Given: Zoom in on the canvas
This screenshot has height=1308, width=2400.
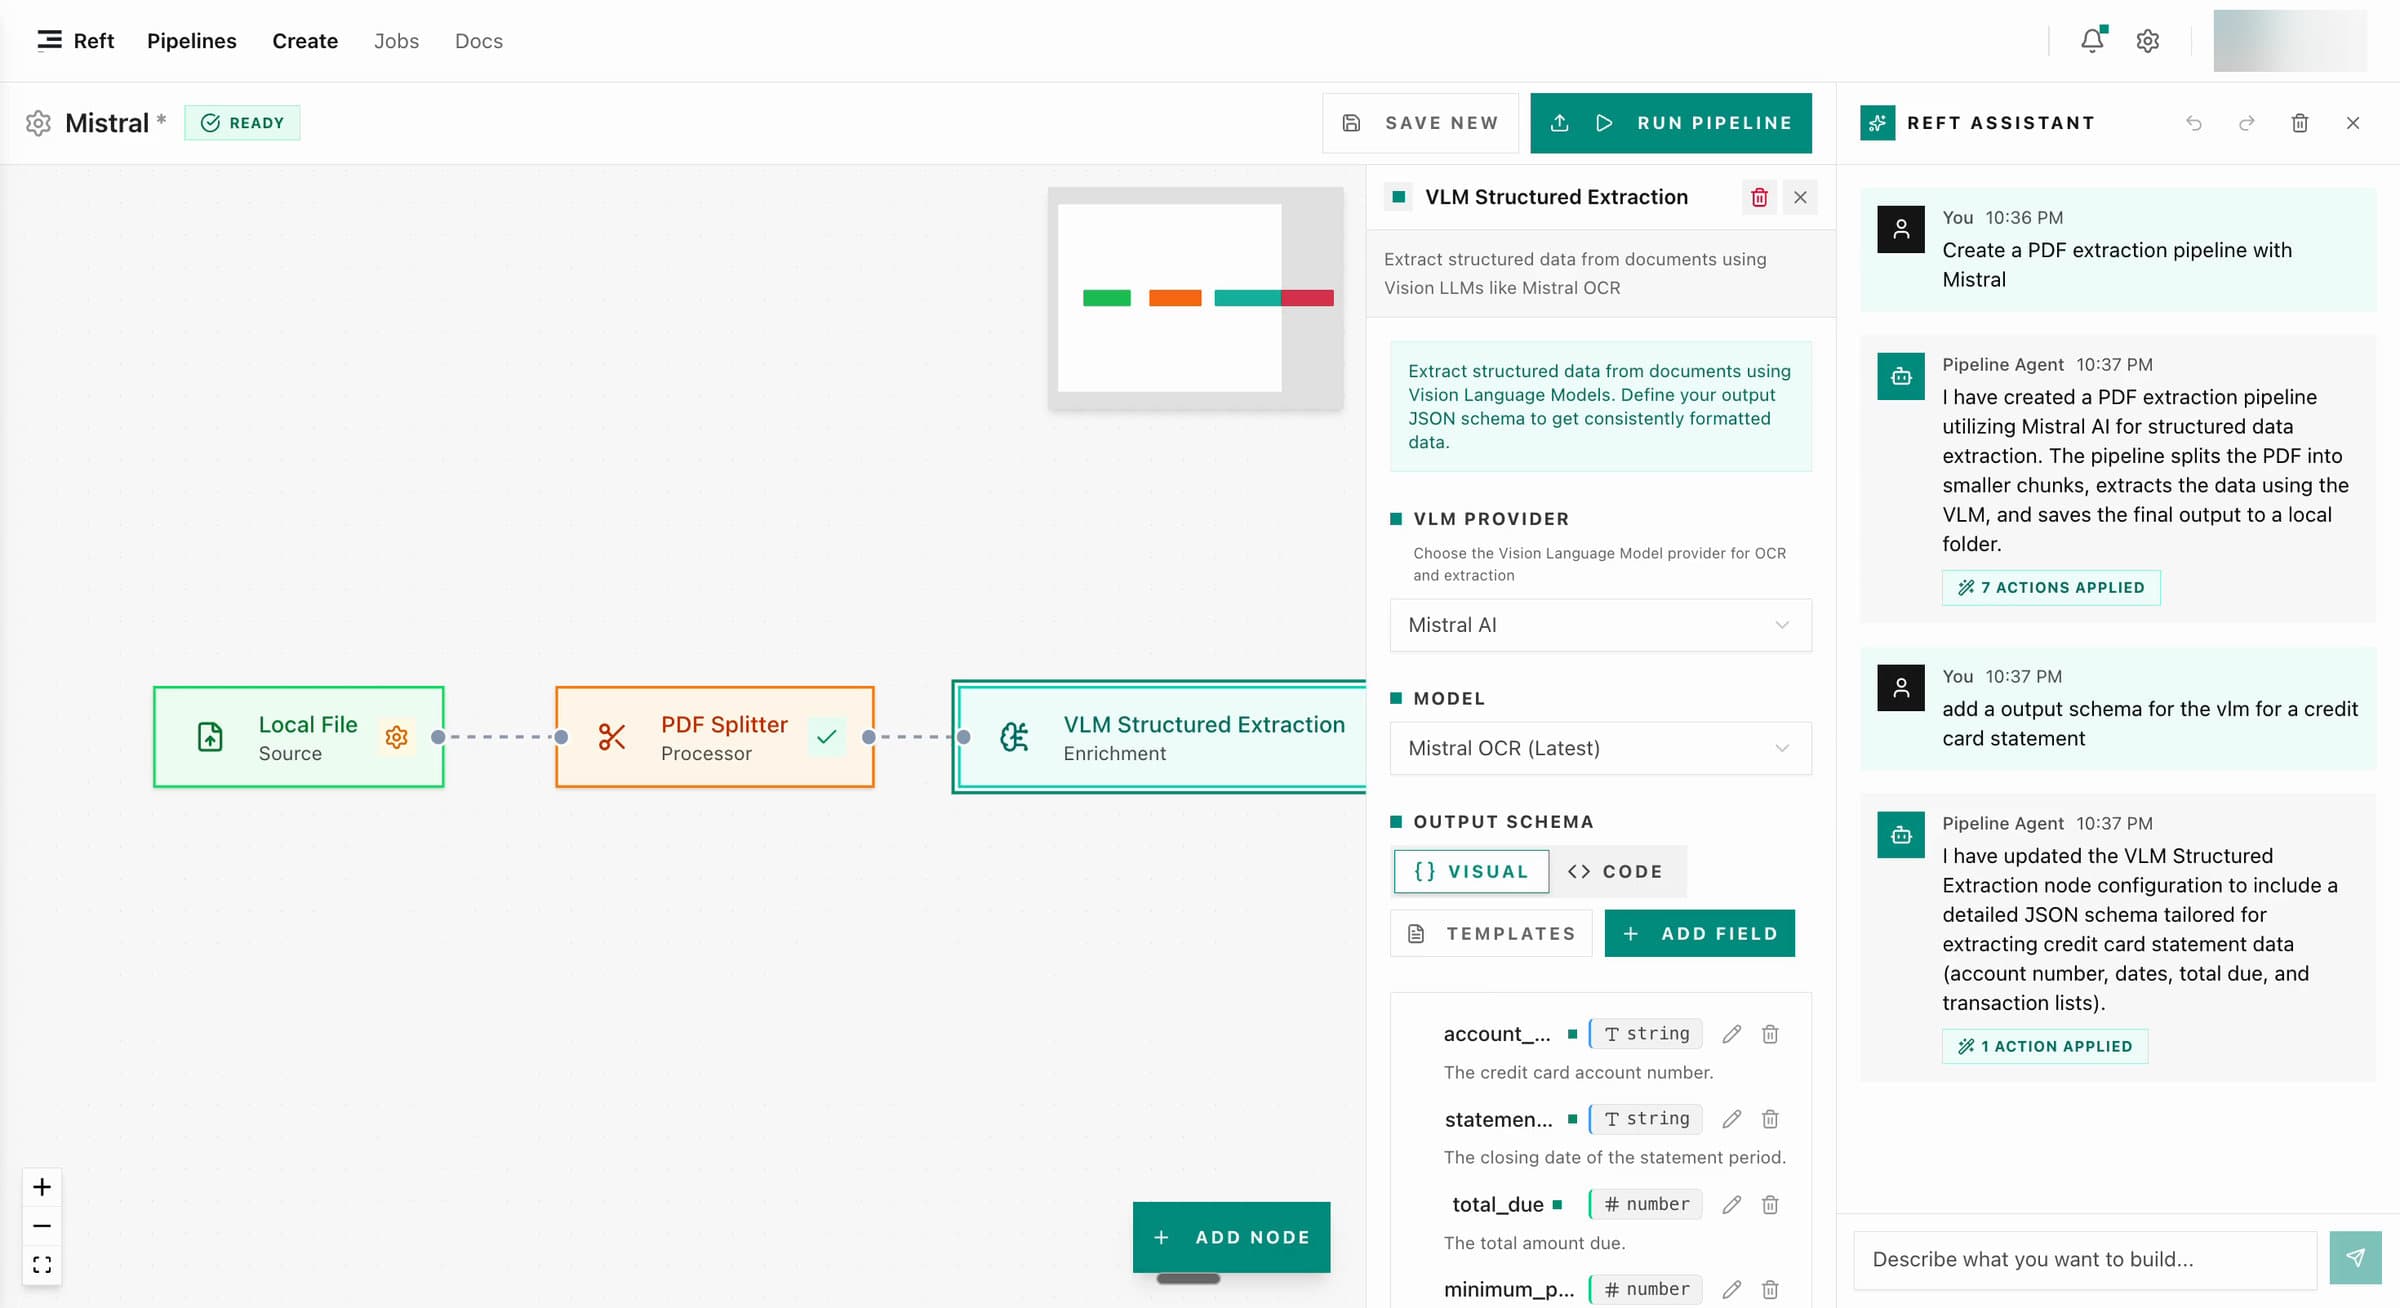Looking at the screenshot, I should tap(42, 1187).
